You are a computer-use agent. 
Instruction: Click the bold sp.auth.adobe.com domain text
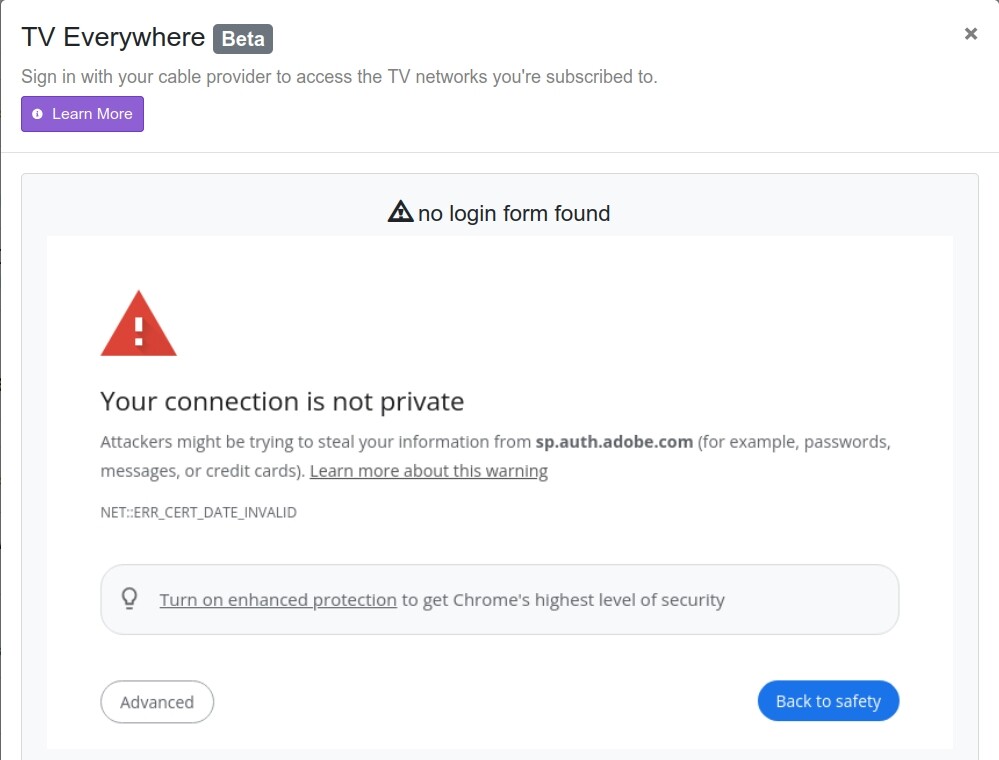pyautogui.click(x=614, y=442)
